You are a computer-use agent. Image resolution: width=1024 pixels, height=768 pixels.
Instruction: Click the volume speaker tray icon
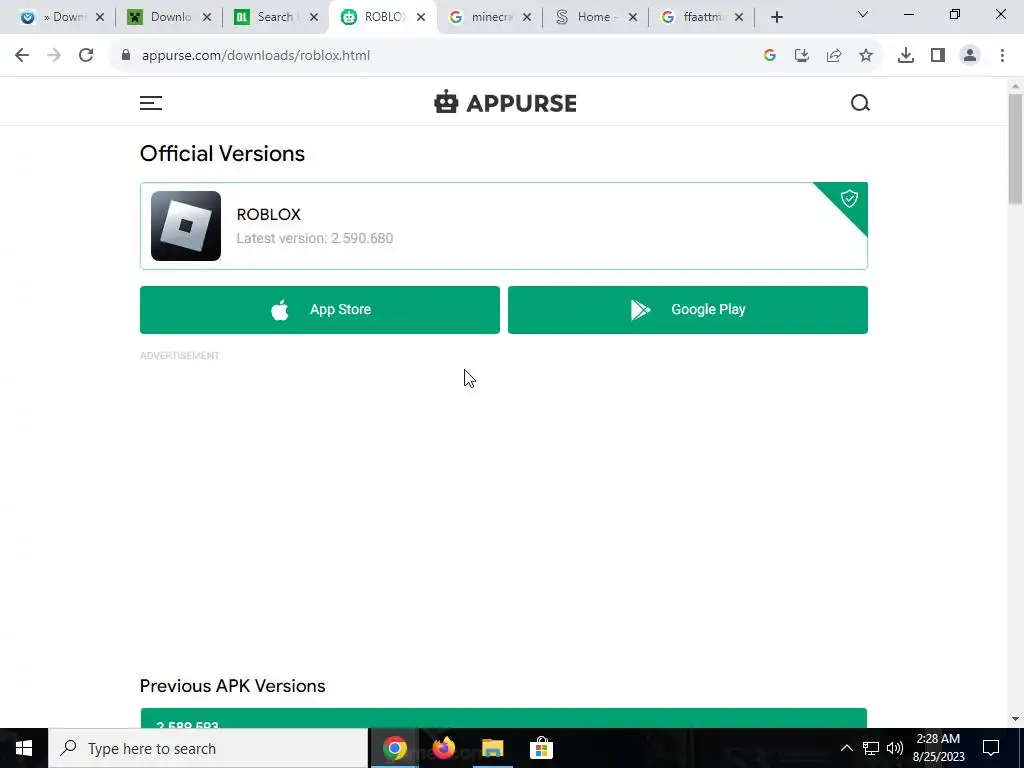(x=895, y=748)
